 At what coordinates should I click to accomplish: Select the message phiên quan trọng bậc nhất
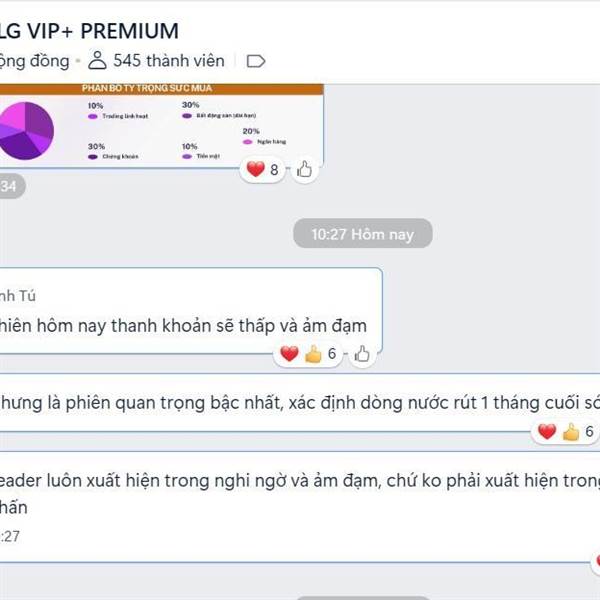coord(300,403)
